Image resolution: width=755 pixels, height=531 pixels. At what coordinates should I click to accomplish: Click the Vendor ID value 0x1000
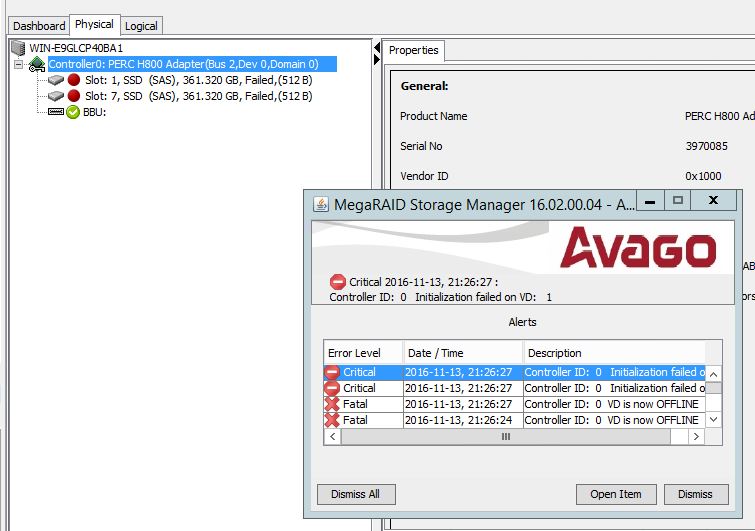[703, 176]
